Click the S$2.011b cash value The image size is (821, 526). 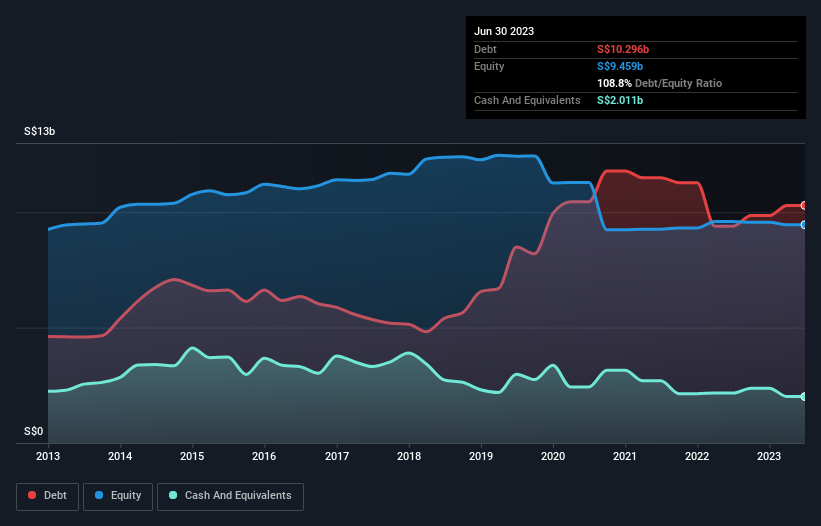620,100
